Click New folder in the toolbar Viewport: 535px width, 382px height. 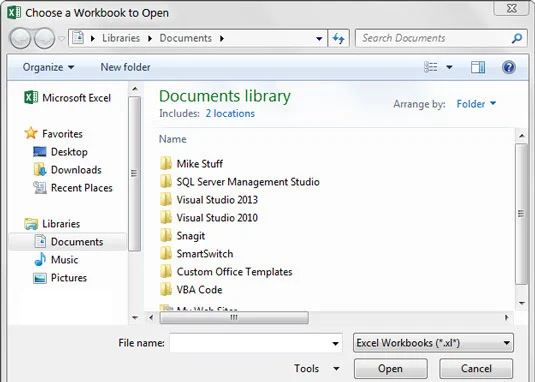(125, 67)
